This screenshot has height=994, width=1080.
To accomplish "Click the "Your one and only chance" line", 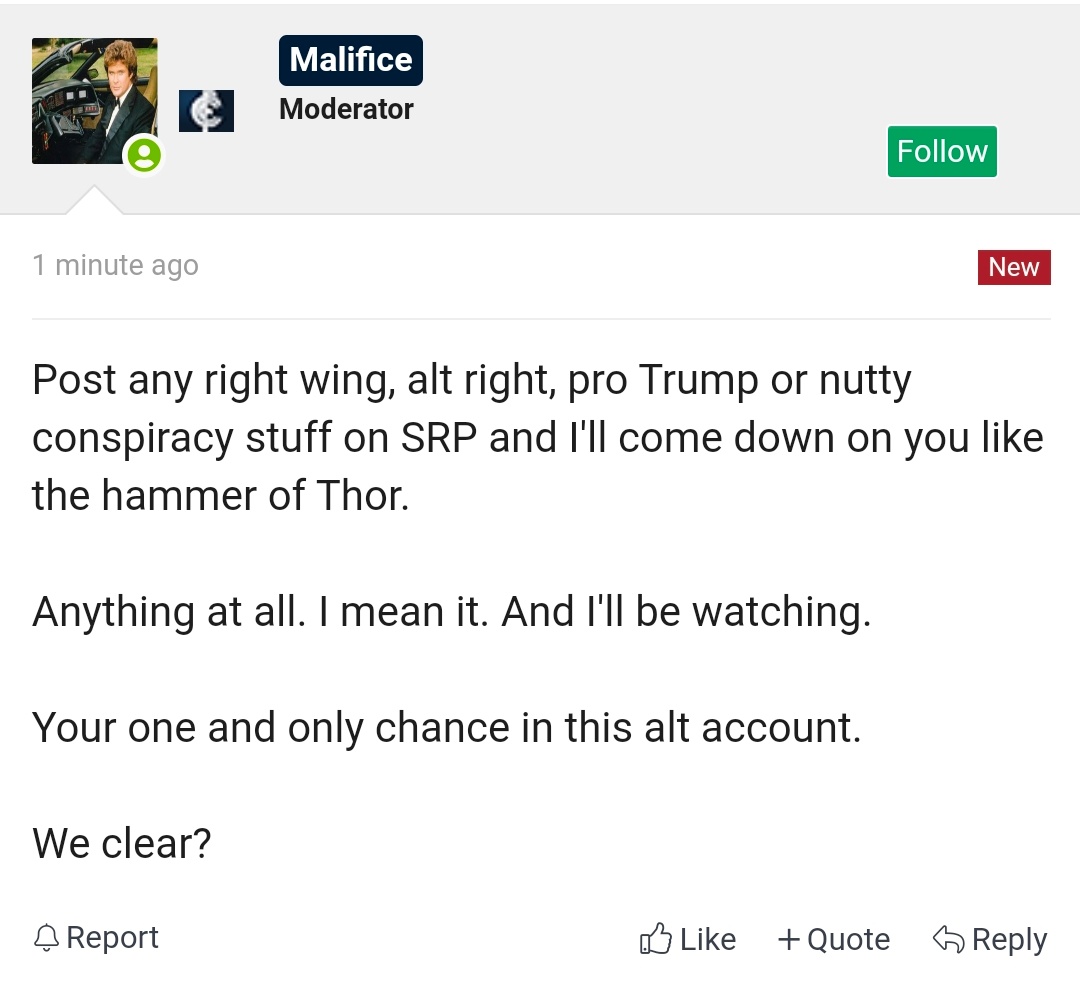I will (x=446, y=727).
